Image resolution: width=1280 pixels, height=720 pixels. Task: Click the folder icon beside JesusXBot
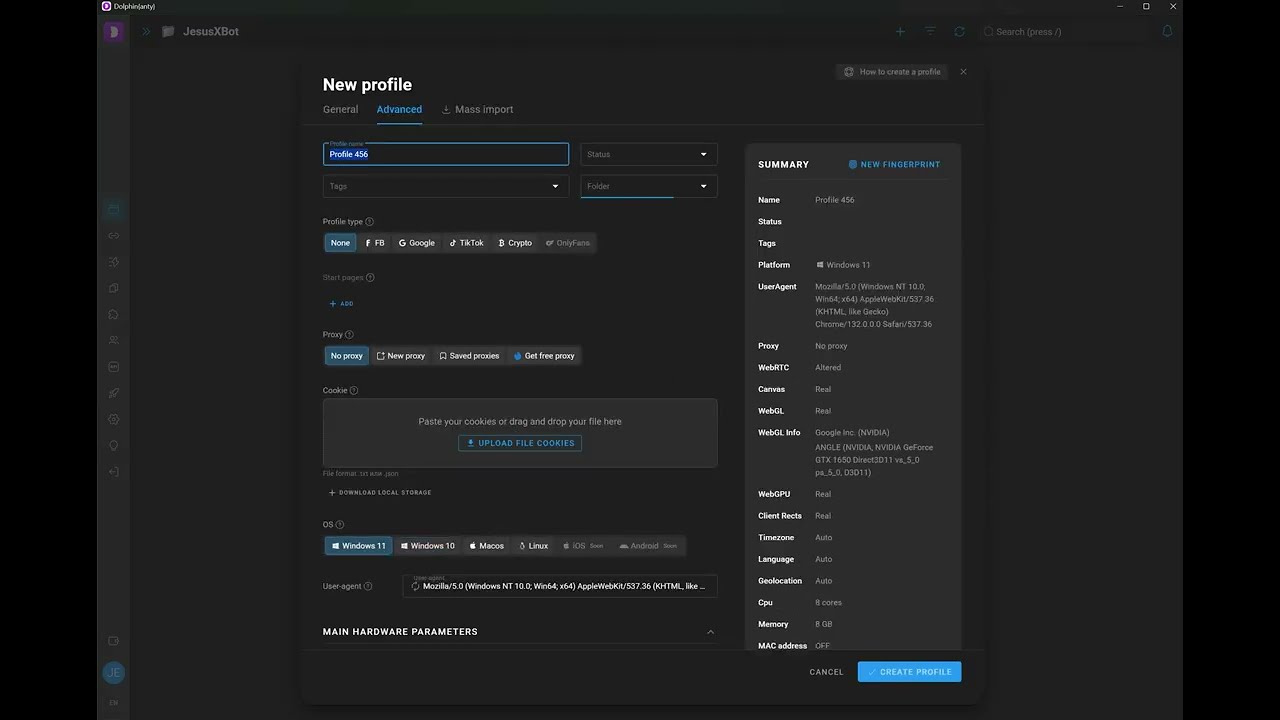(168, 32)
